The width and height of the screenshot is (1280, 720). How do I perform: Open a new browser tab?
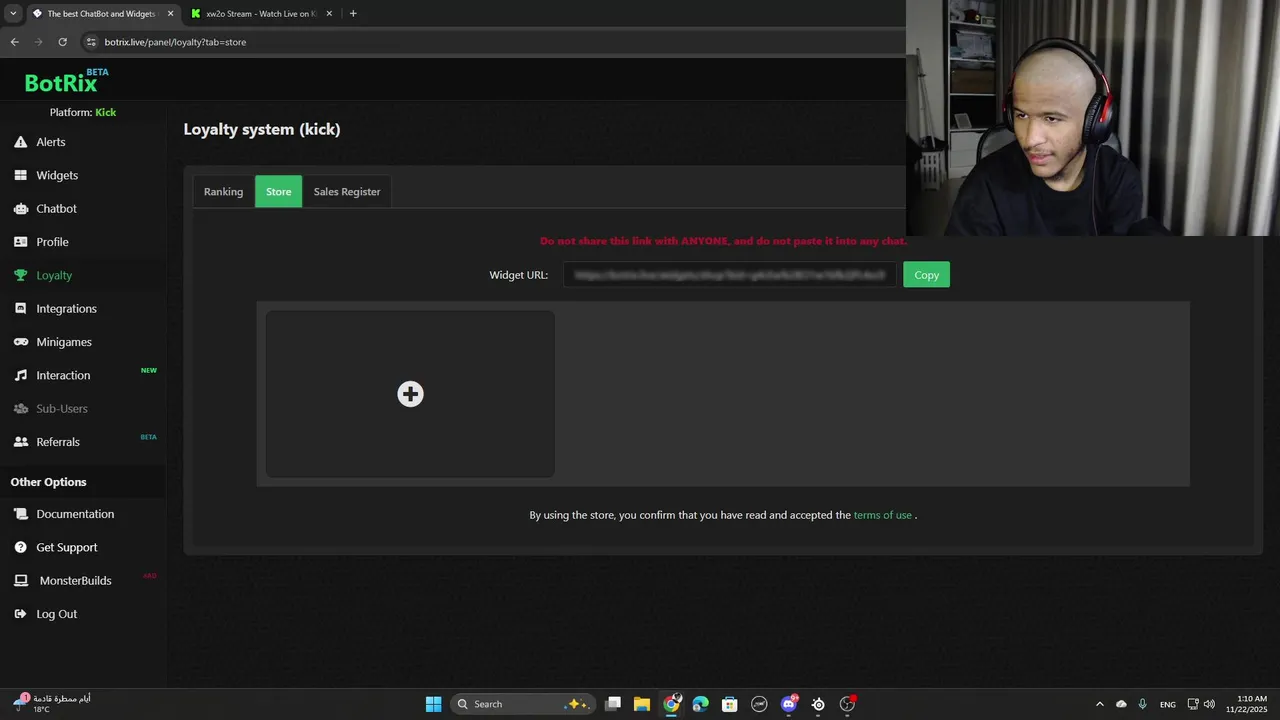(353, 14)
